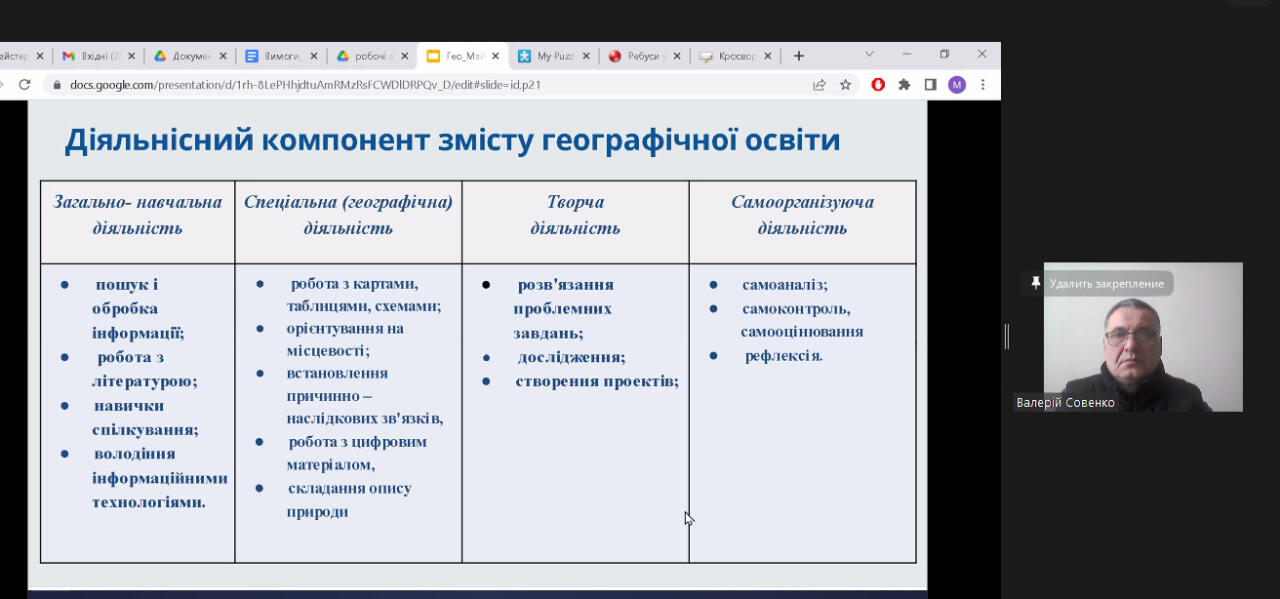Share this page from the address bar
Screen dimensions: 1280x599
point(819,85)
